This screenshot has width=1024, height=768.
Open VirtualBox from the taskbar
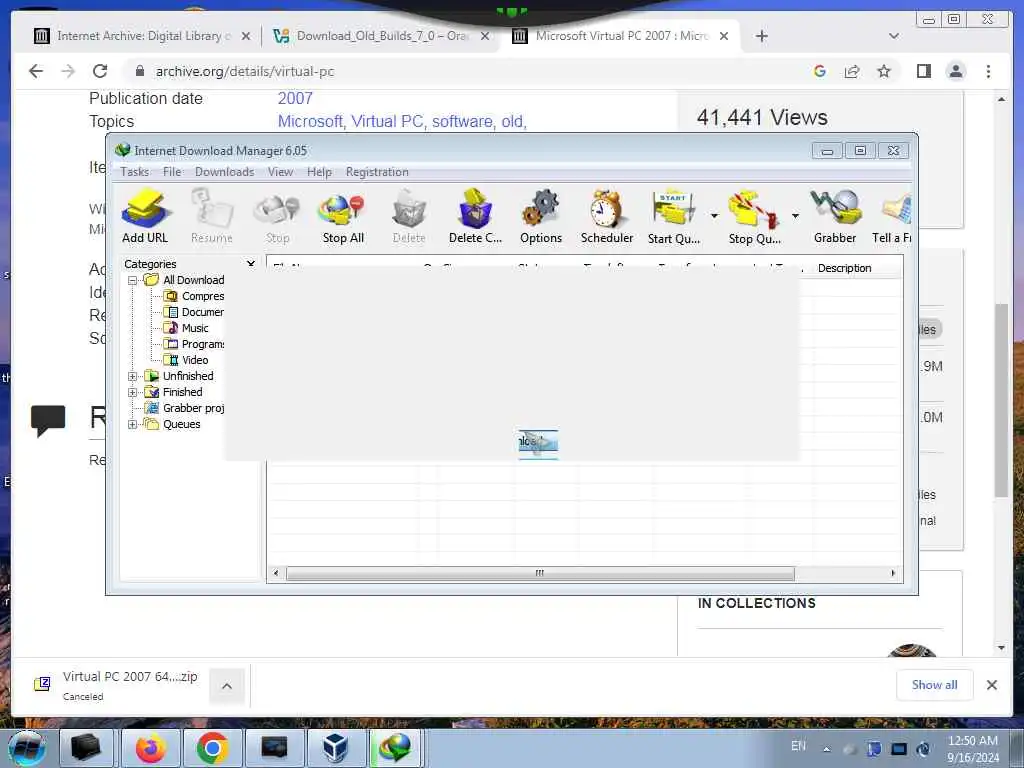click(335, 748)
